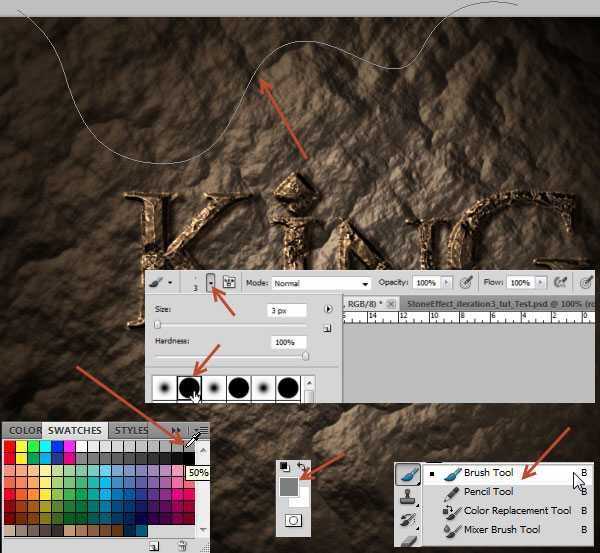Click the Opacity 100% input field

pos(425,284)
